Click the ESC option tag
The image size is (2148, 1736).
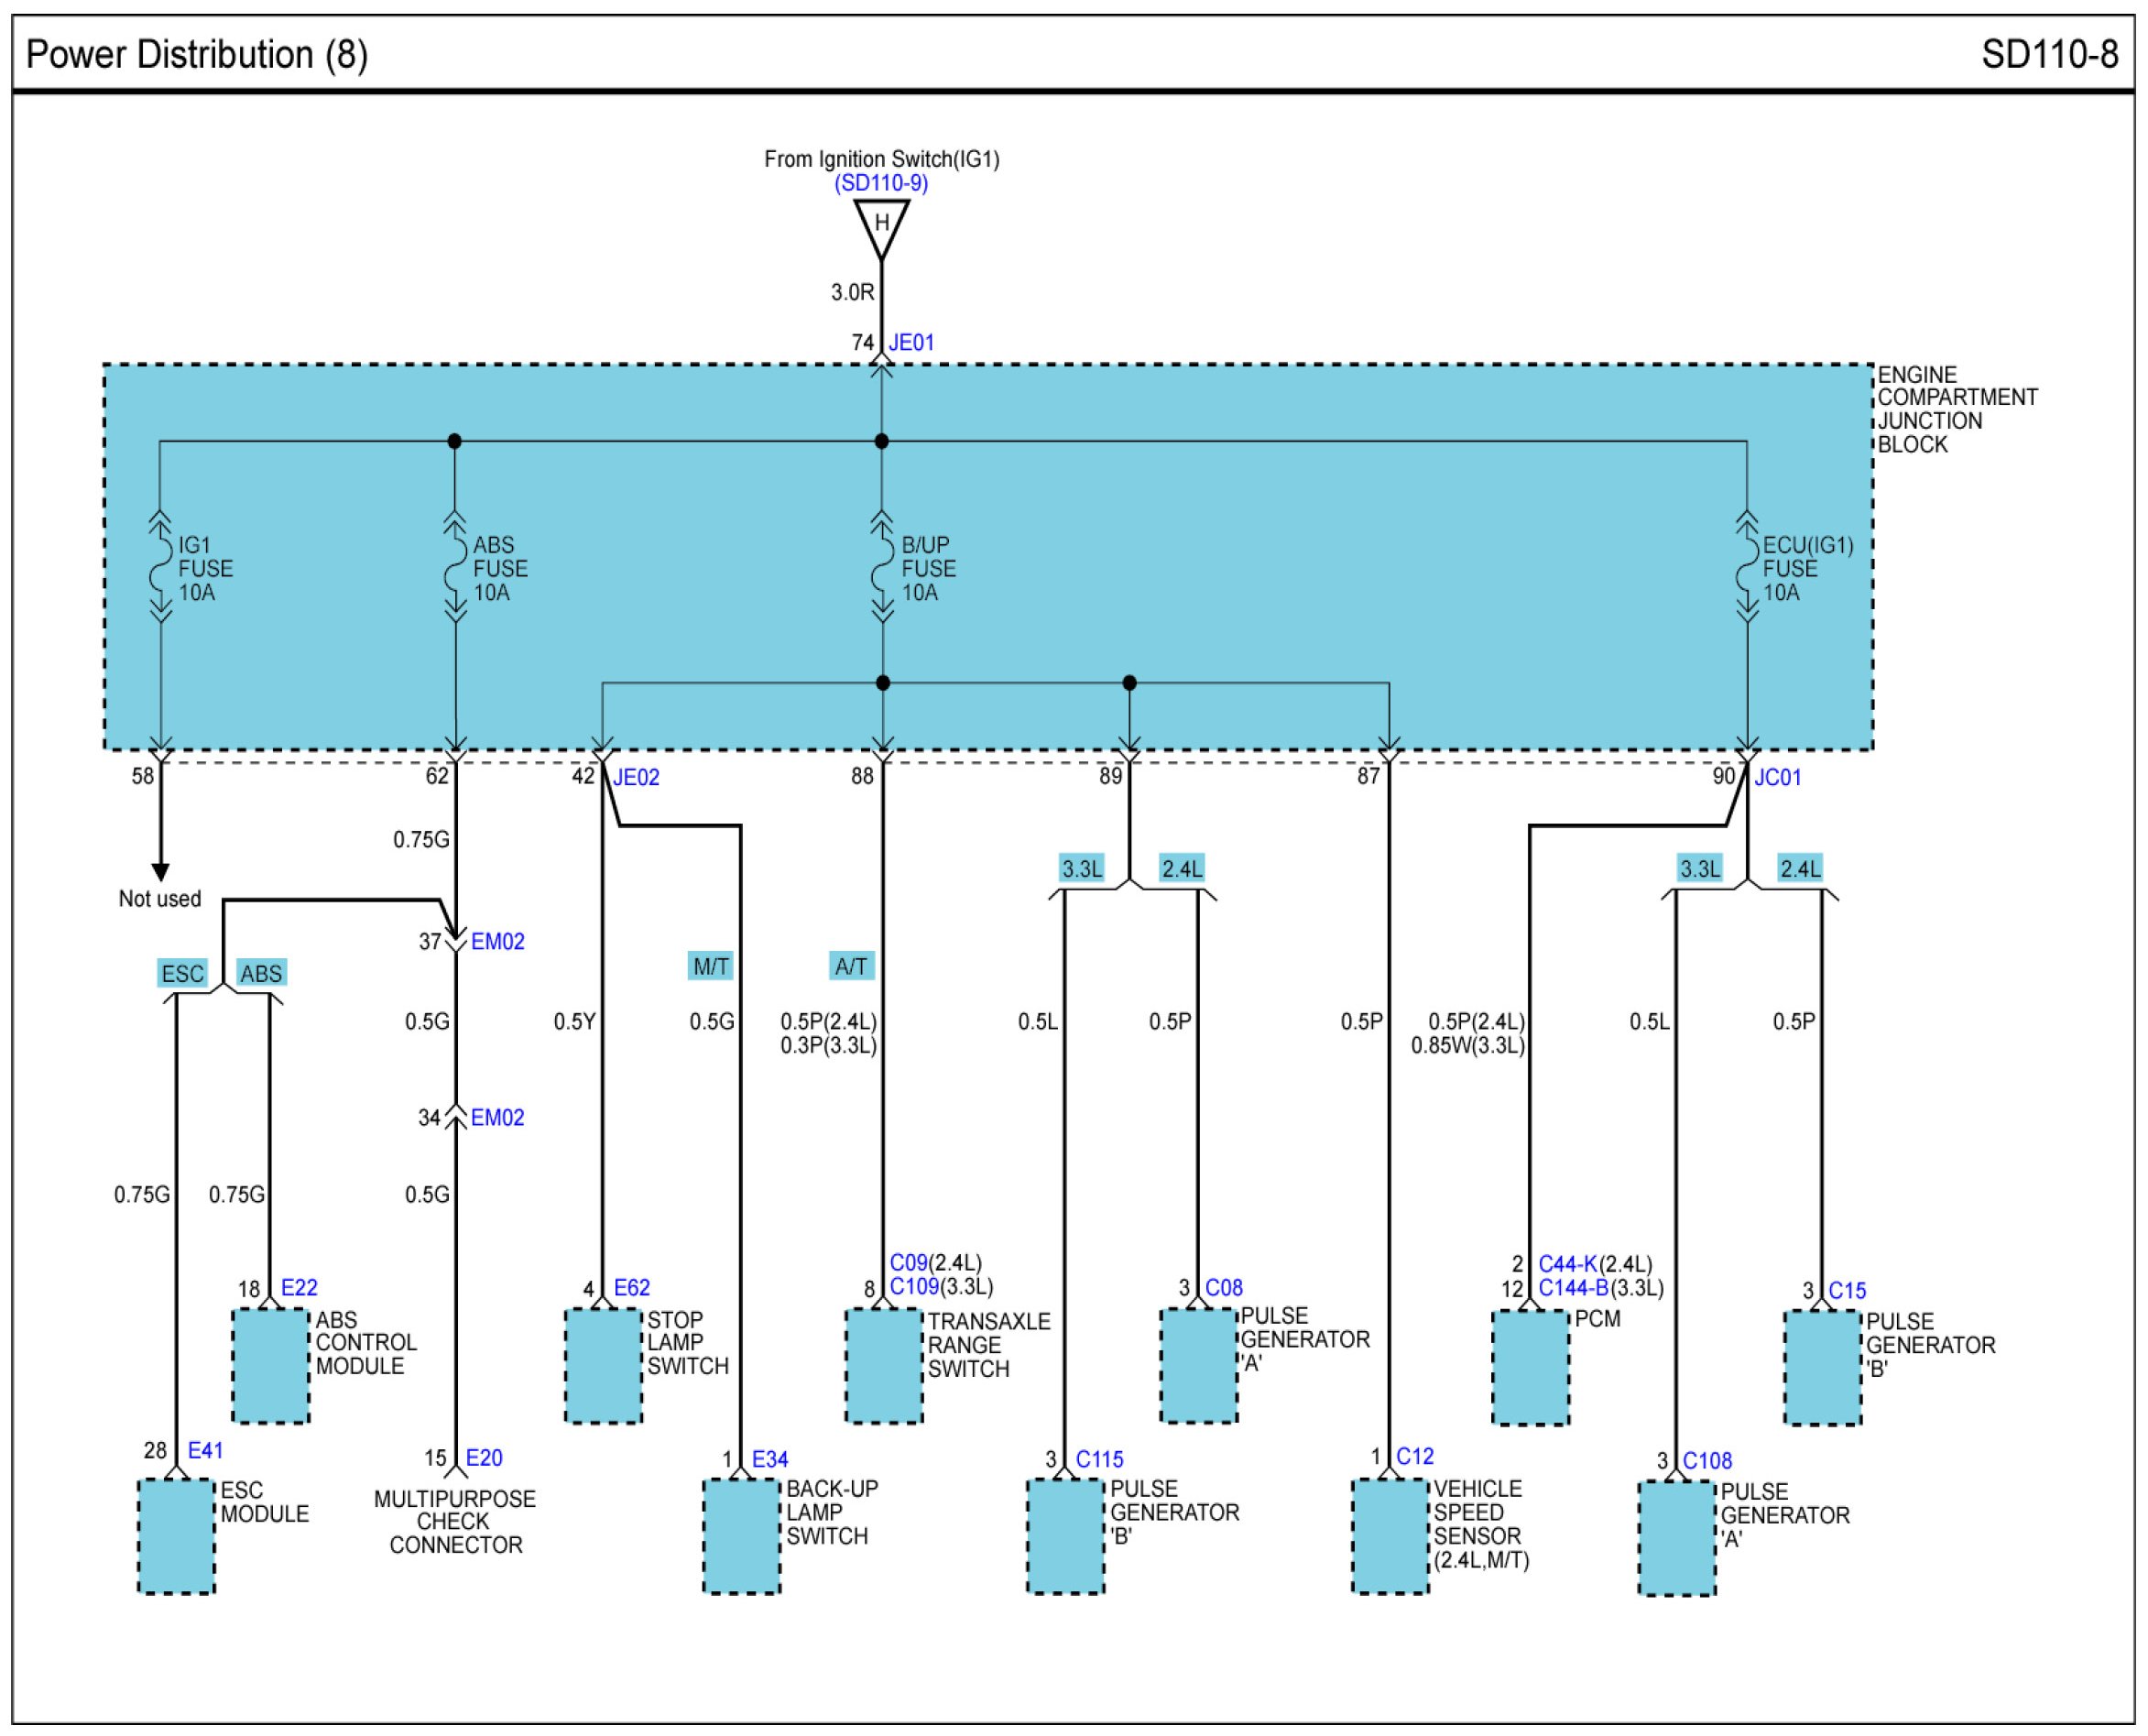point(182,973)
